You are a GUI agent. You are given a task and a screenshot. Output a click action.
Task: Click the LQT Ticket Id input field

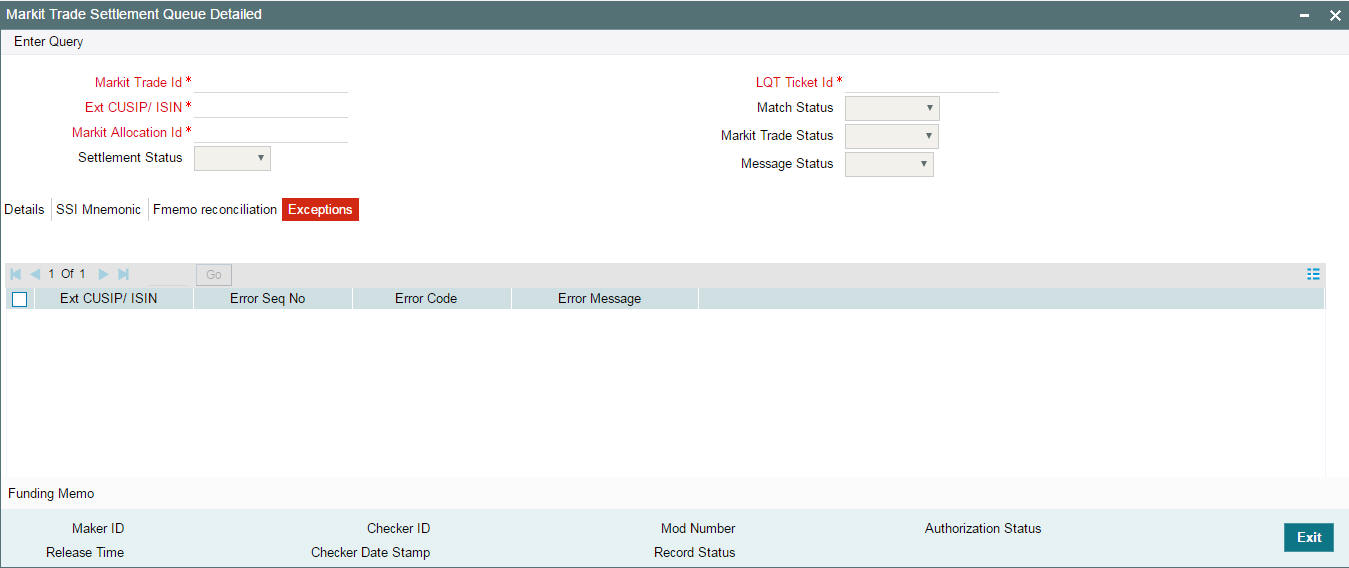922,82
